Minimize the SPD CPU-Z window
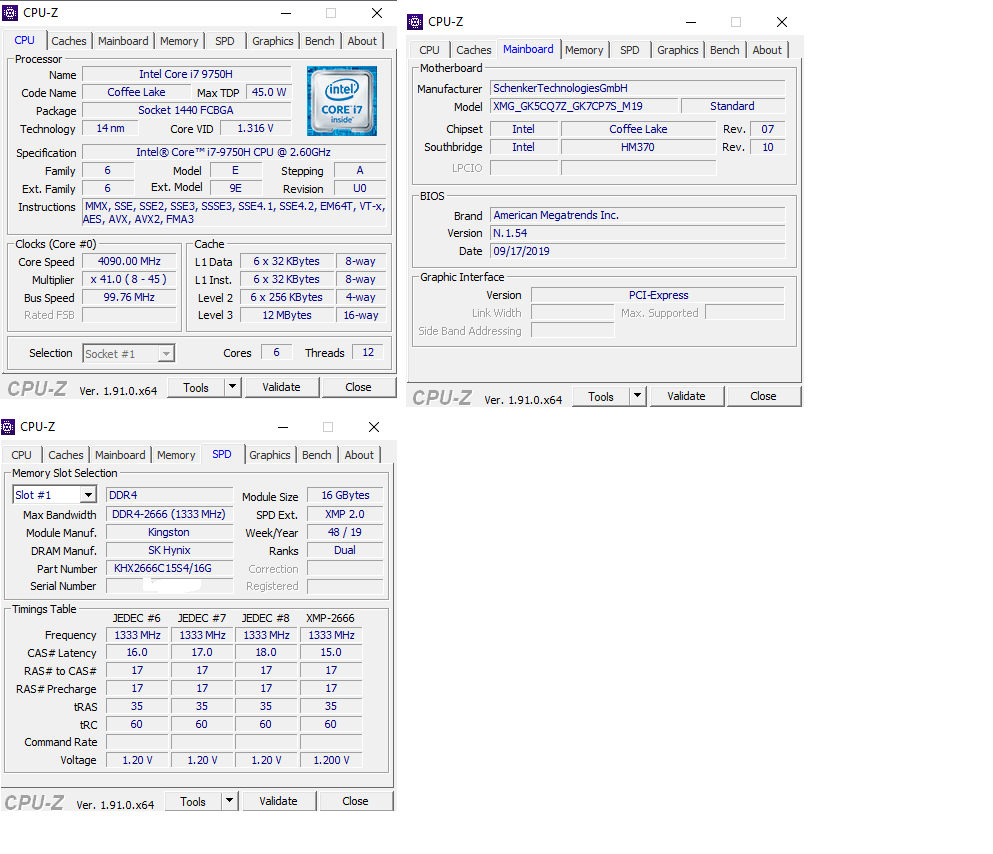The height and width of the screenshot is (854, 993). [283, 427]
